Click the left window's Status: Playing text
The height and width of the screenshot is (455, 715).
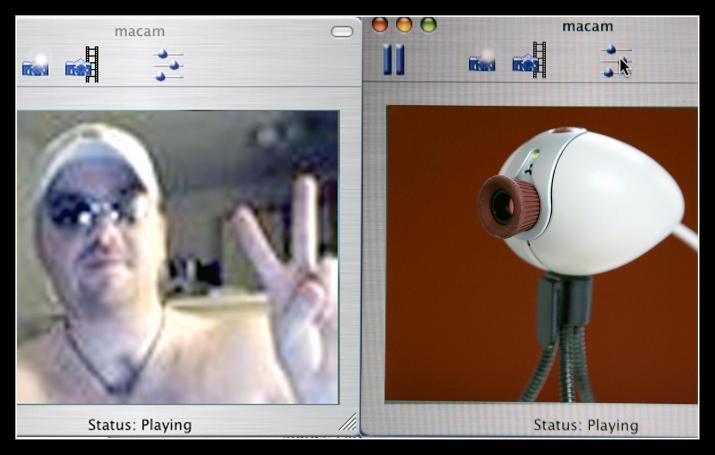pyautogui.click(x=139, y=425)
